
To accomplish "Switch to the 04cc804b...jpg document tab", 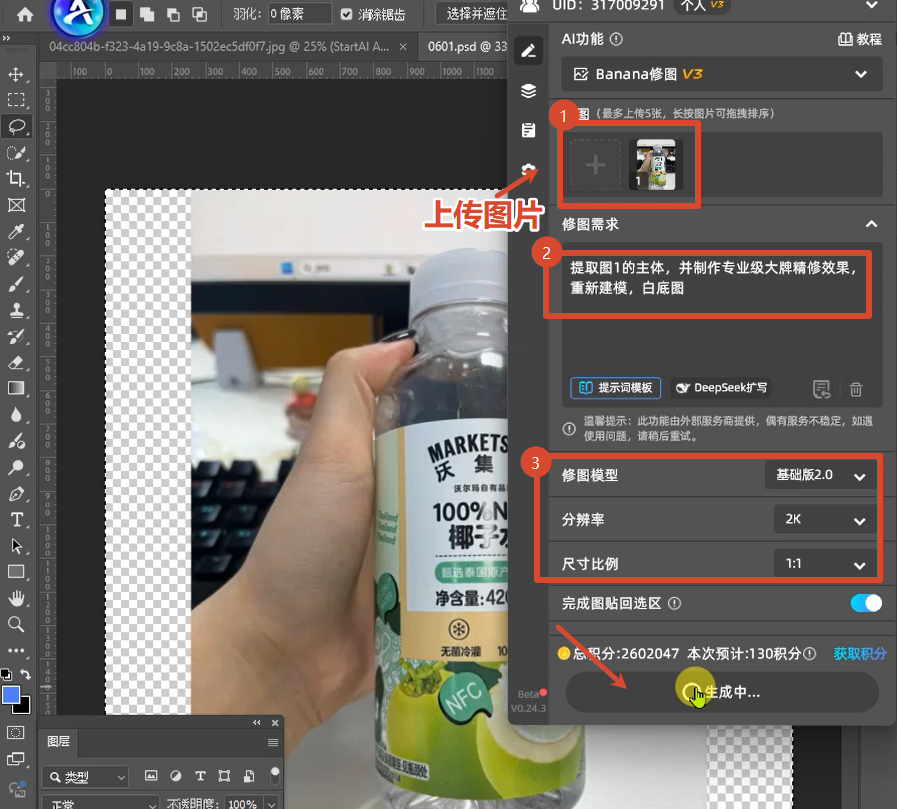I will tap(219, 47).
